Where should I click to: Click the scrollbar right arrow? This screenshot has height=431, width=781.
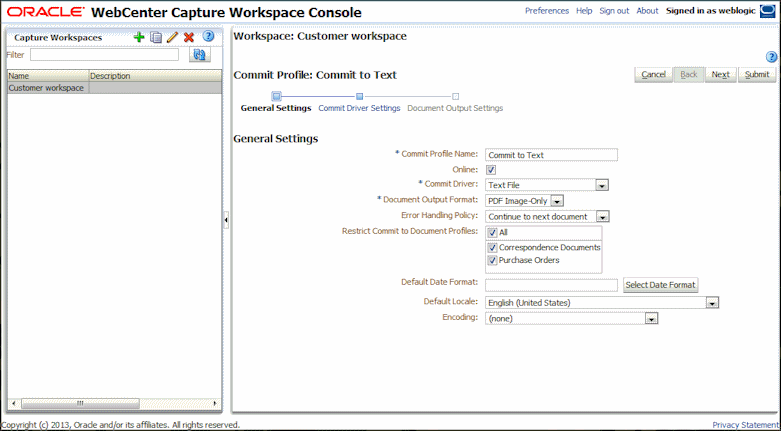pyautogui.click(x=215, y=403)
